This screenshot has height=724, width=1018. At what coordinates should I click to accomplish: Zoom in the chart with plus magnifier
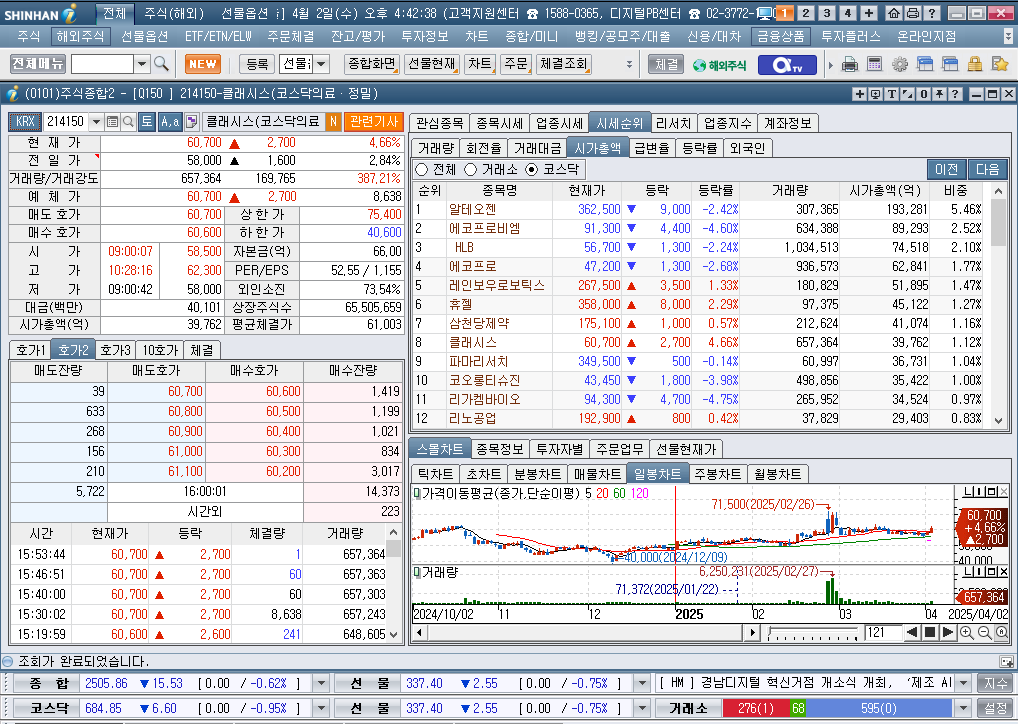tap(967, 632)
